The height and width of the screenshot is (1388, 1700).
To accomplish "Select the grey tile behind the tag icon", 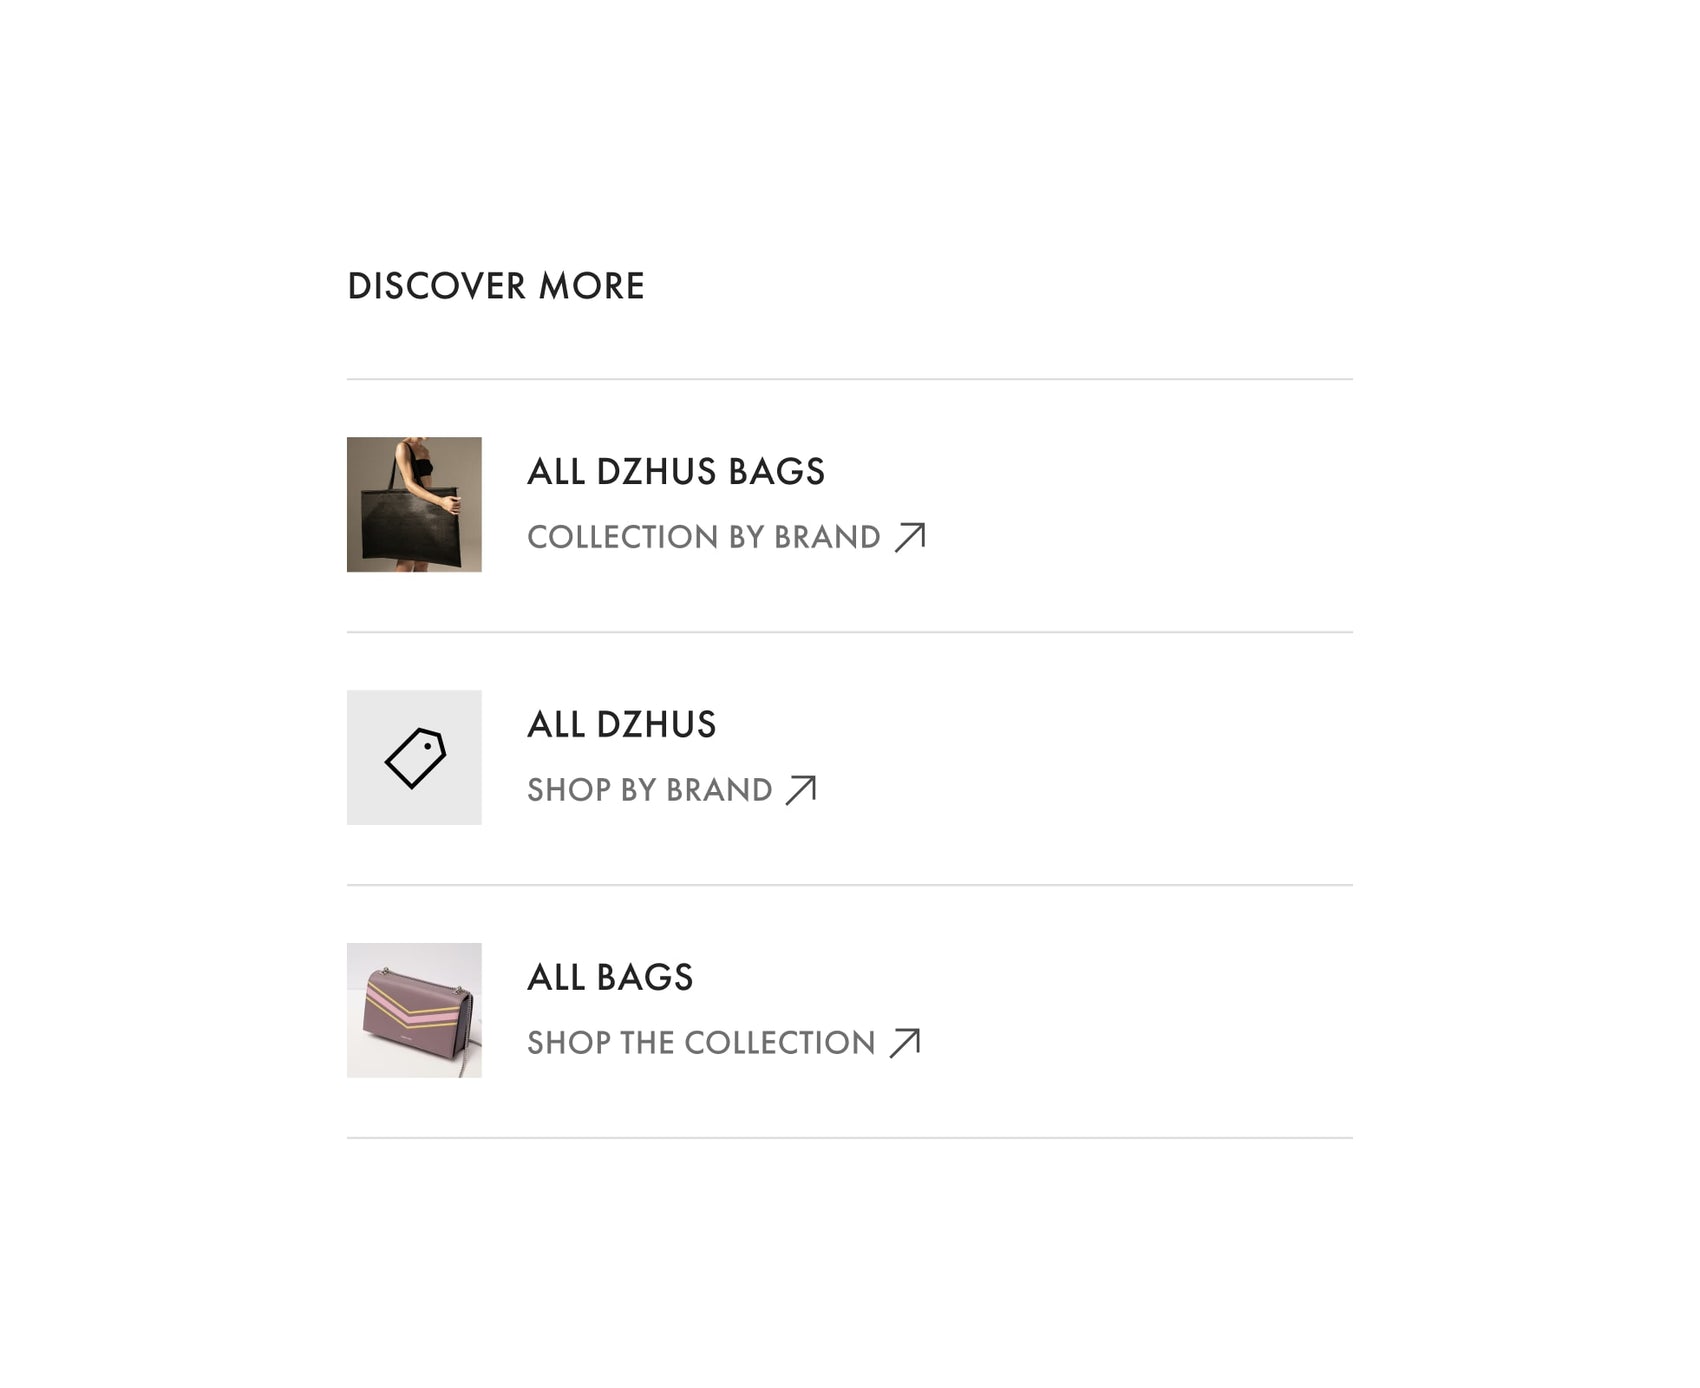I will click(x=414, y=758).
